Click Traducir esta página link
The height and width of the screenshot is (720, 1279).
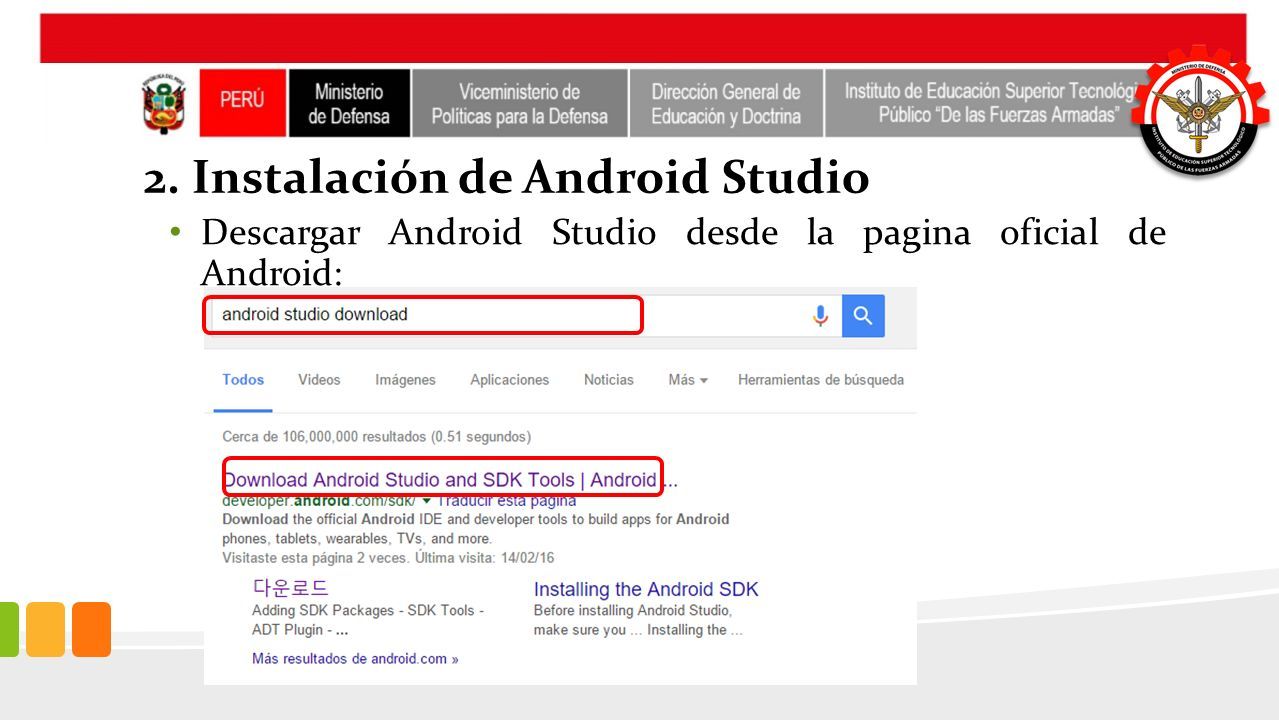(506, 501)
